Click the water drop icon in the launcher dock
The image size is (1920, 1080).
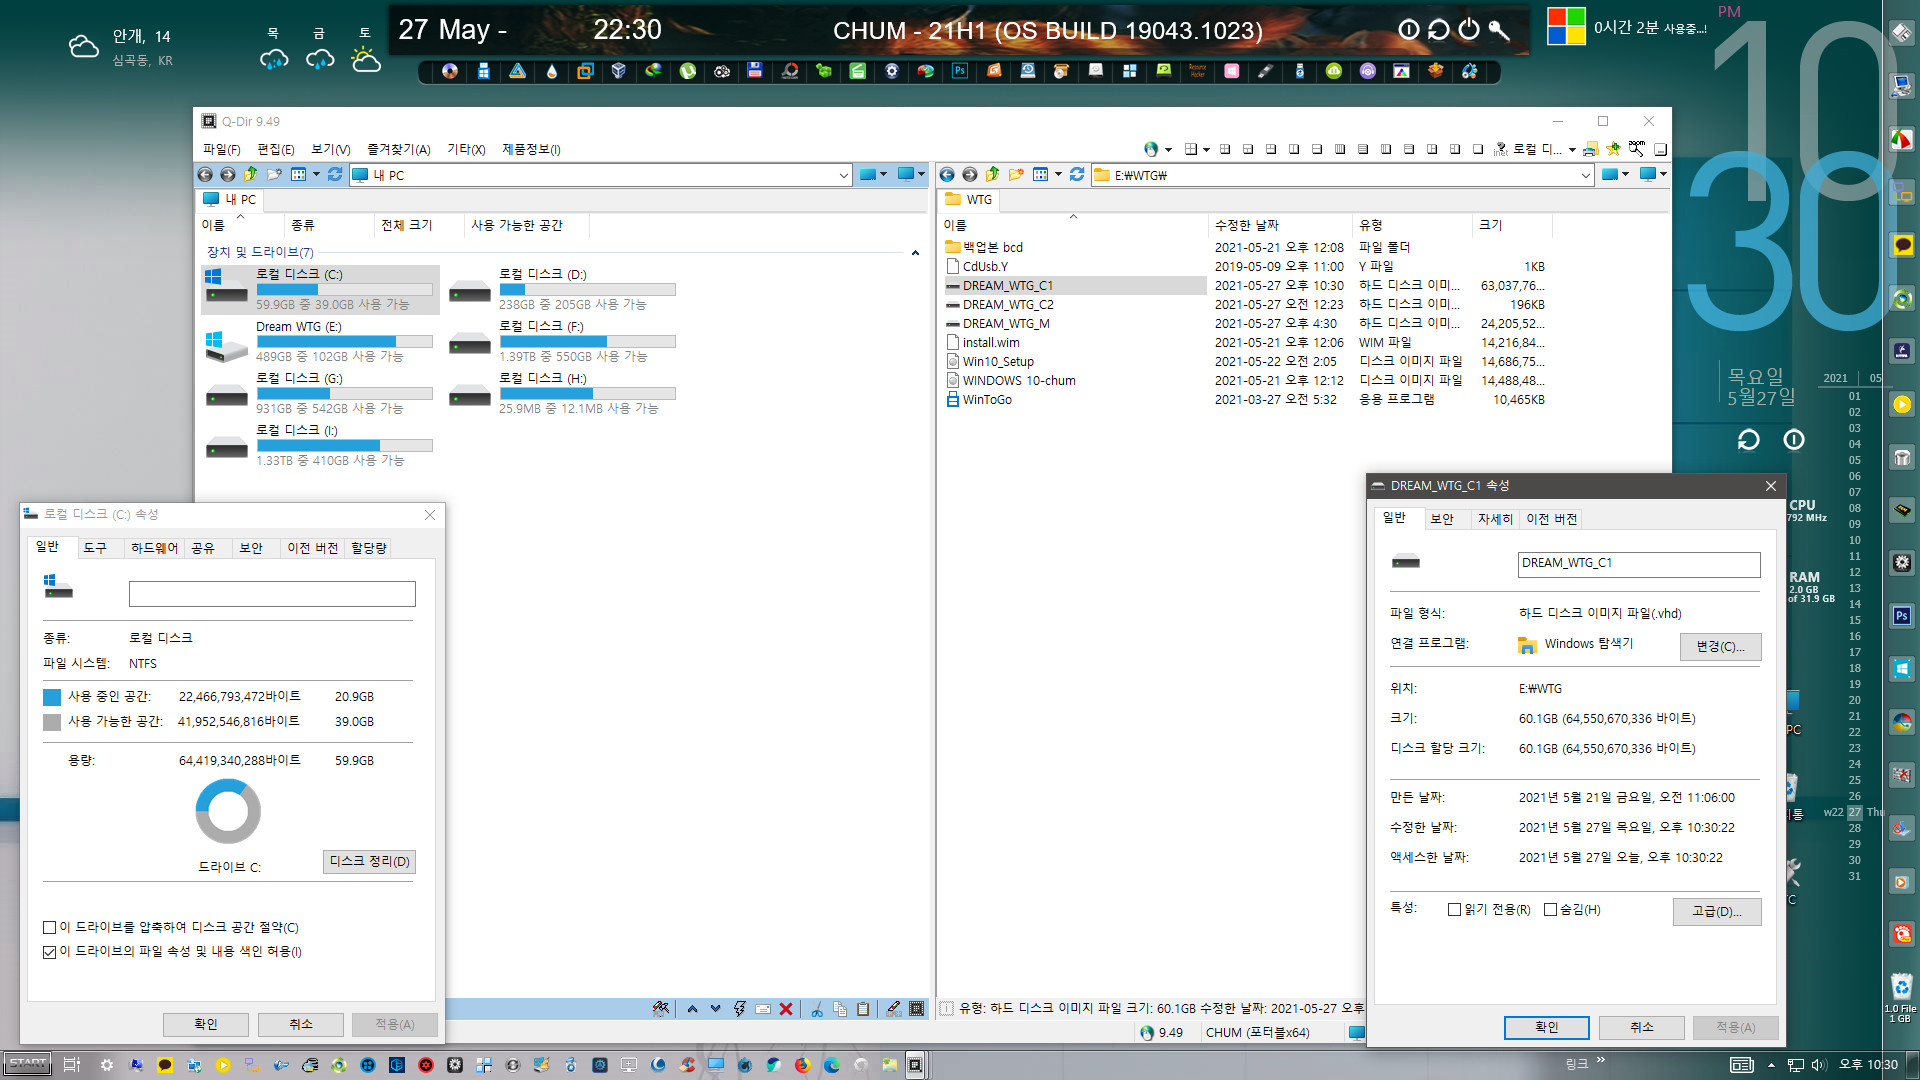click(x=551, y=71)
